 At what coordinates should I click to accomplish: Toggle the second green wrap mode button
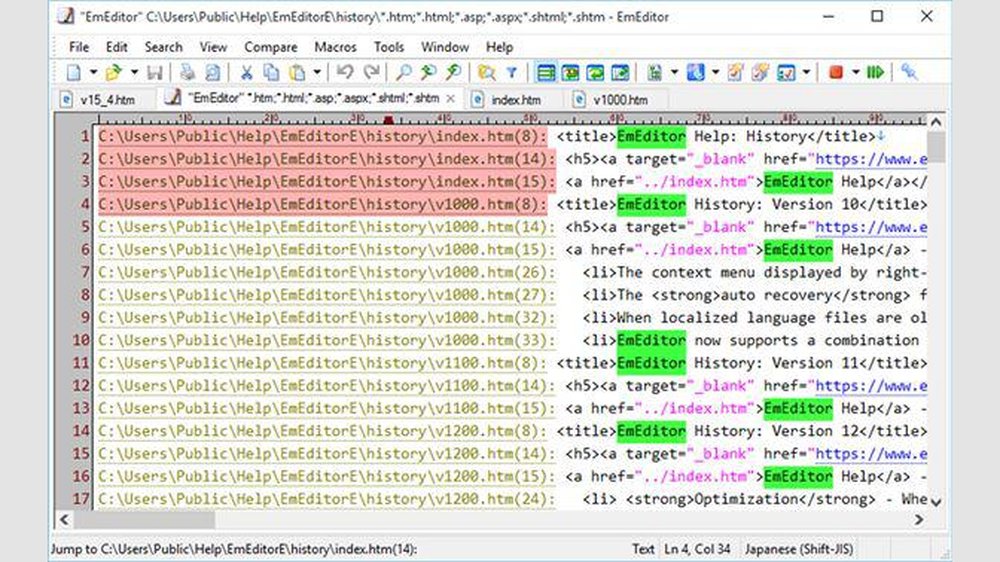click(x=571, y=73)
